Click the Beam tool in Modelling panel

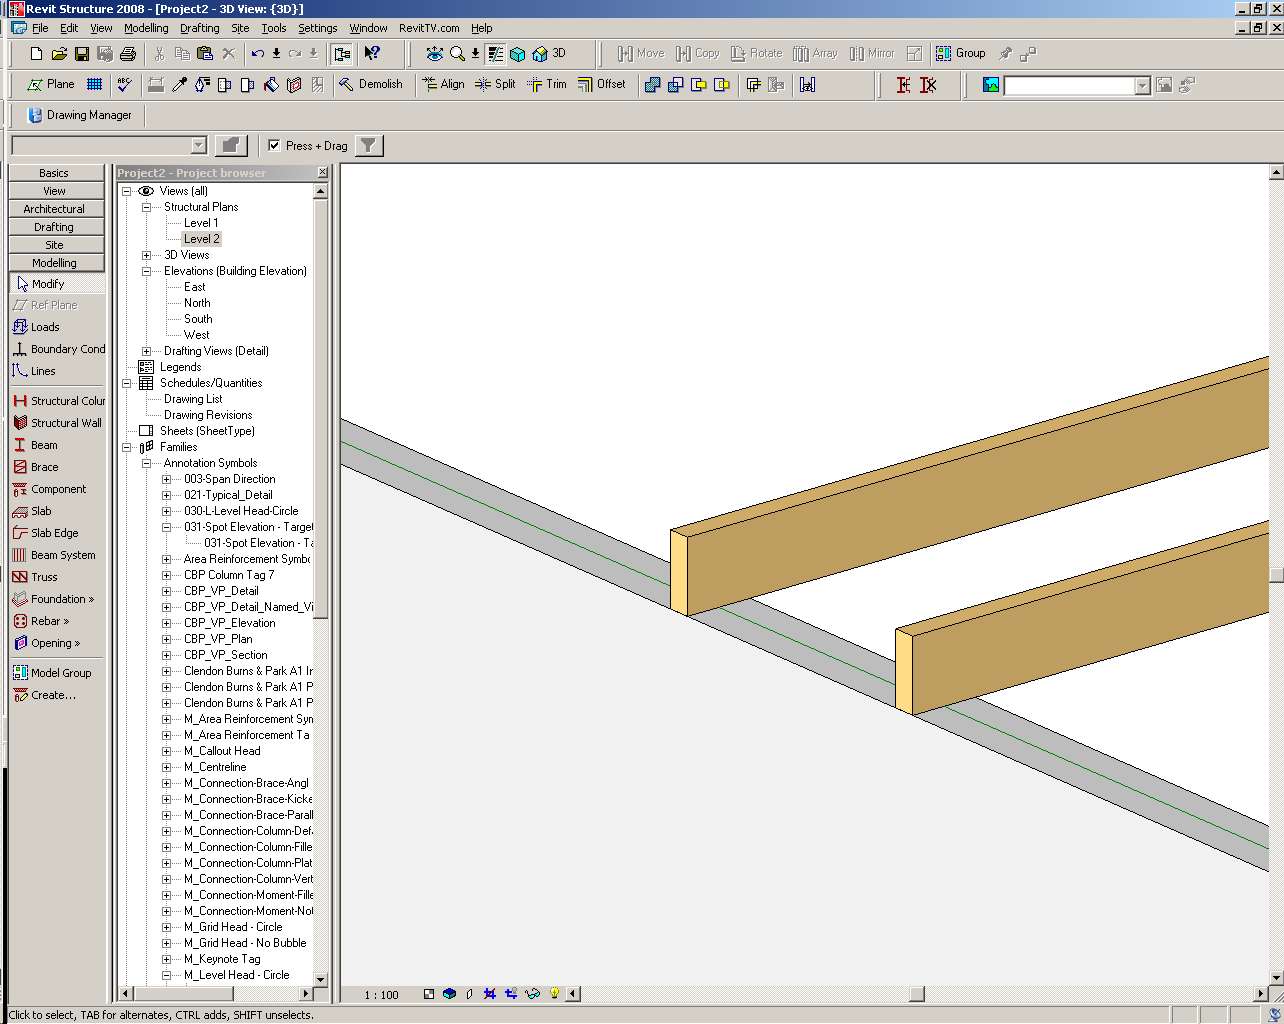tap(44, 445)
